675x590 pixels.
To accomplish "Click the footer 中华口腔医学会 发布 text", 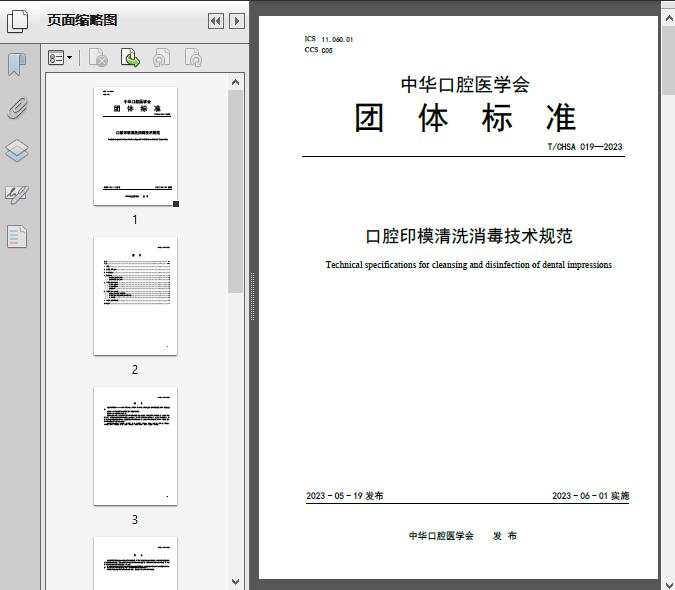I will pyautogui.click(x=463, y=536).
